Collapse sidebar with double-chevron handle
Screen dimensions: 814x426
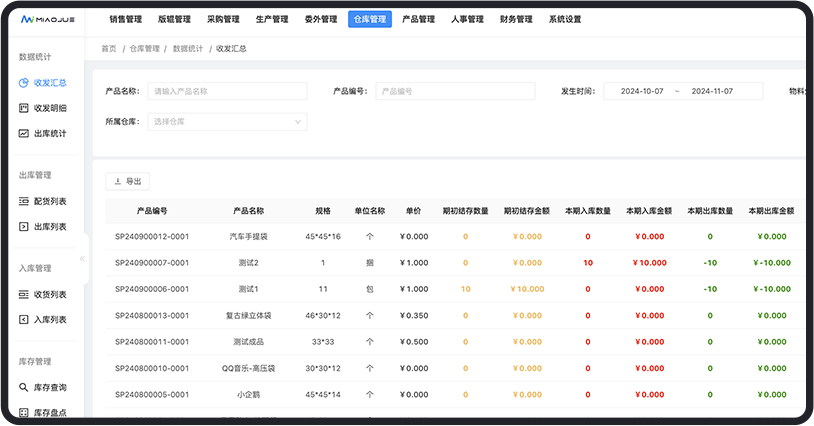coord(82,258)
